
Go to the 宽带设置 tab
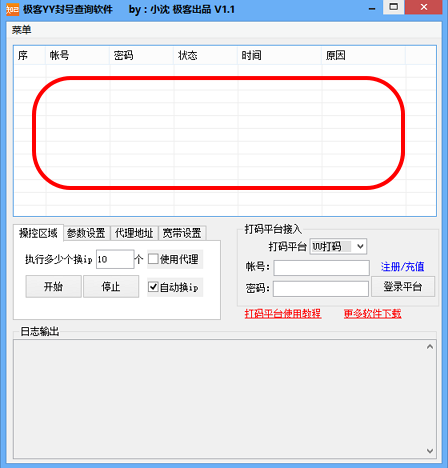[x=182, y=233]
